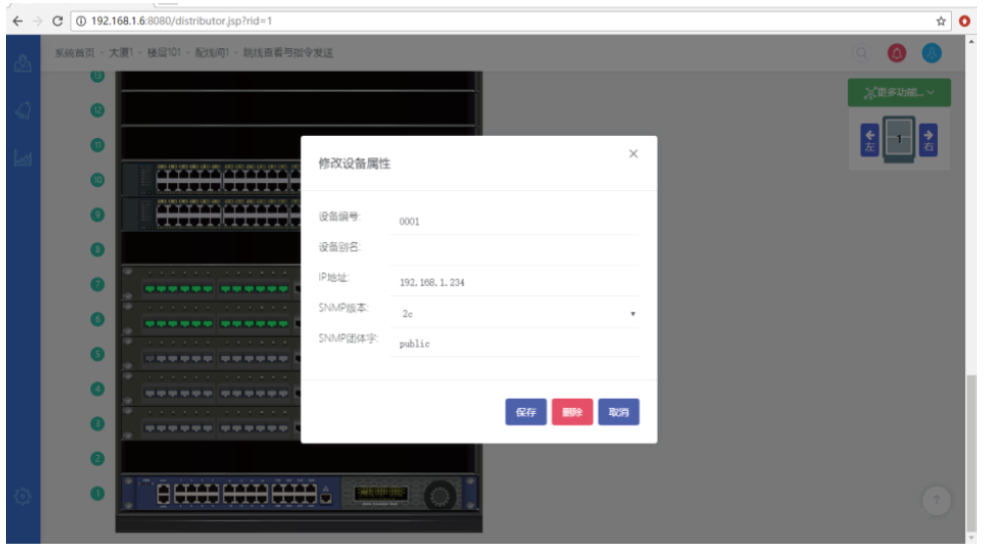Click the search magnifier icon in header
Viewport: 984px width, 553px height.
861,53
